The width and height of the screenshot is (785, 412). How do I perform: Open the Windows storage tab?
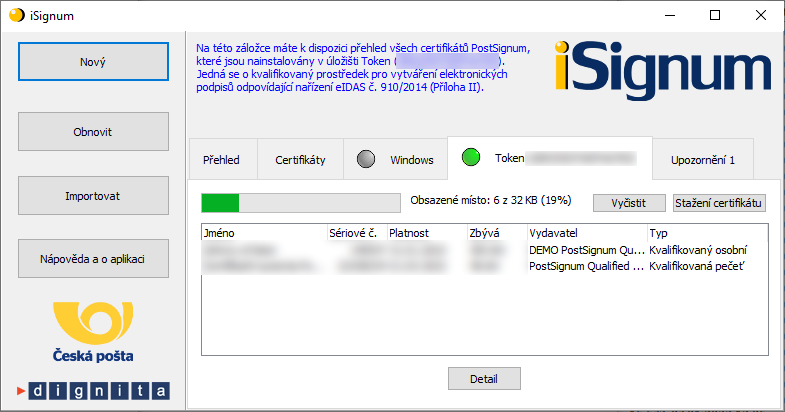pyautogui.click(x=396, y=160)
